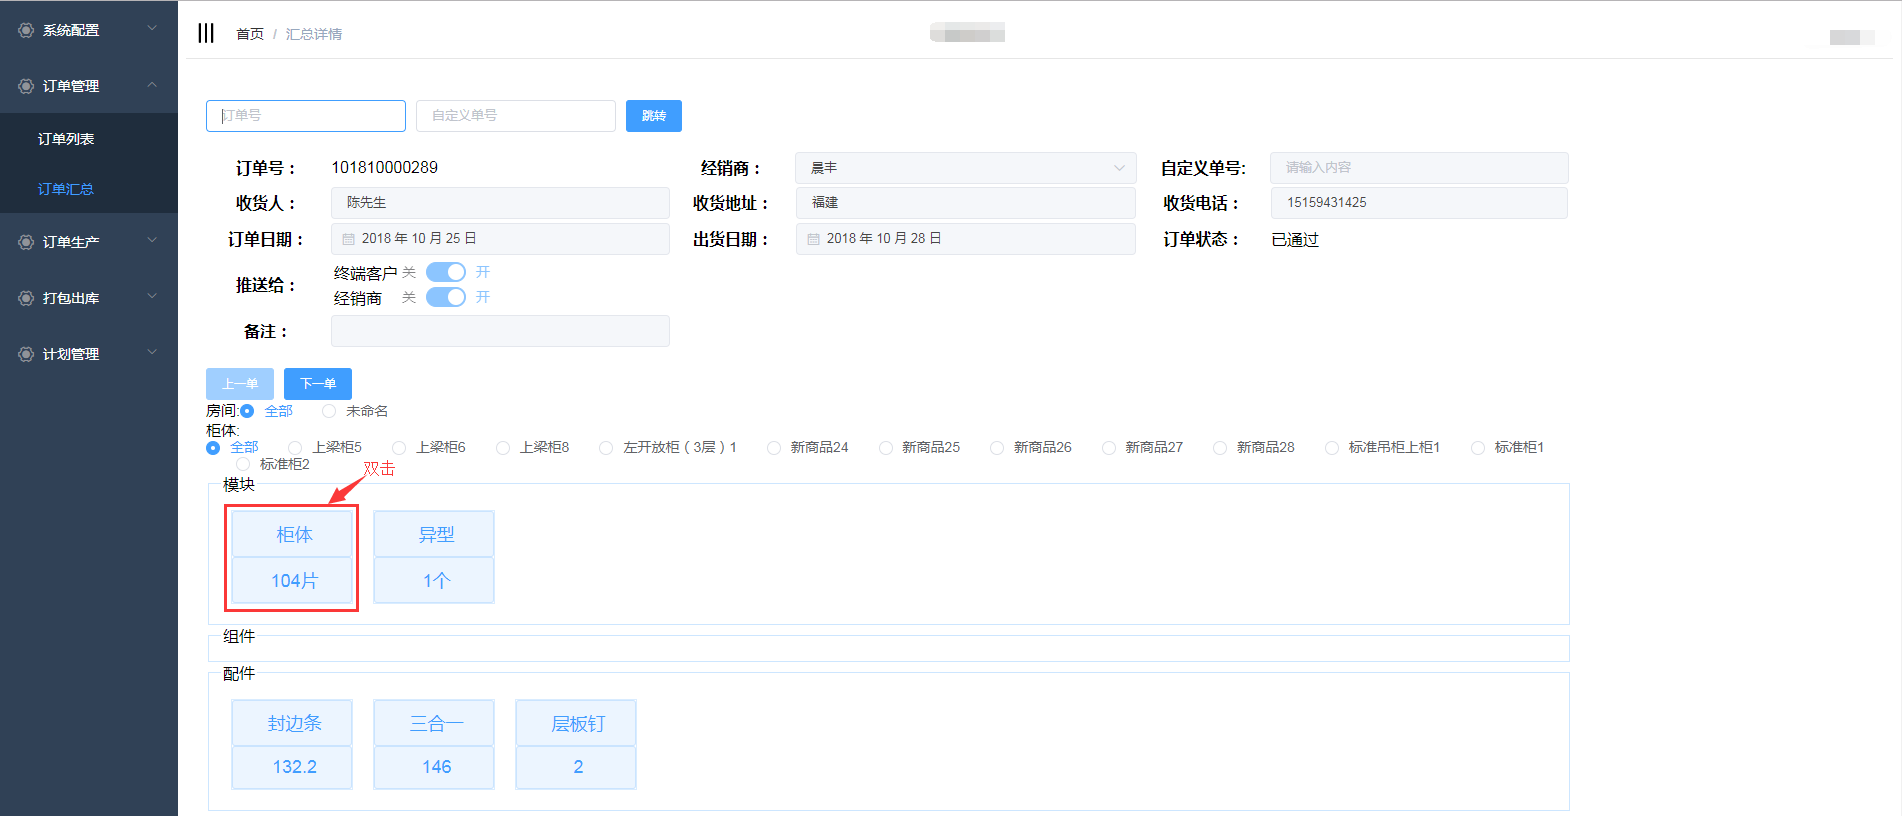Image resolution: width=1902 pixels, height=816 pixels.
Task: Click calendar icon in 出货日期 field
Action: click(x=814, y=239)
